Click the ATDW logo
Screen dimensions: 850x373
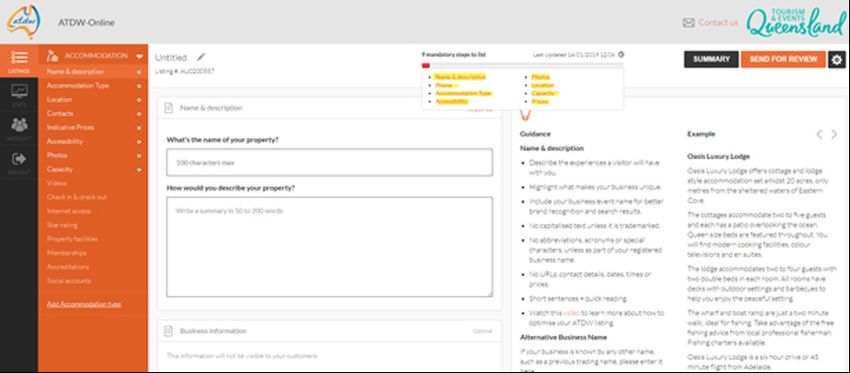point(23,22)
